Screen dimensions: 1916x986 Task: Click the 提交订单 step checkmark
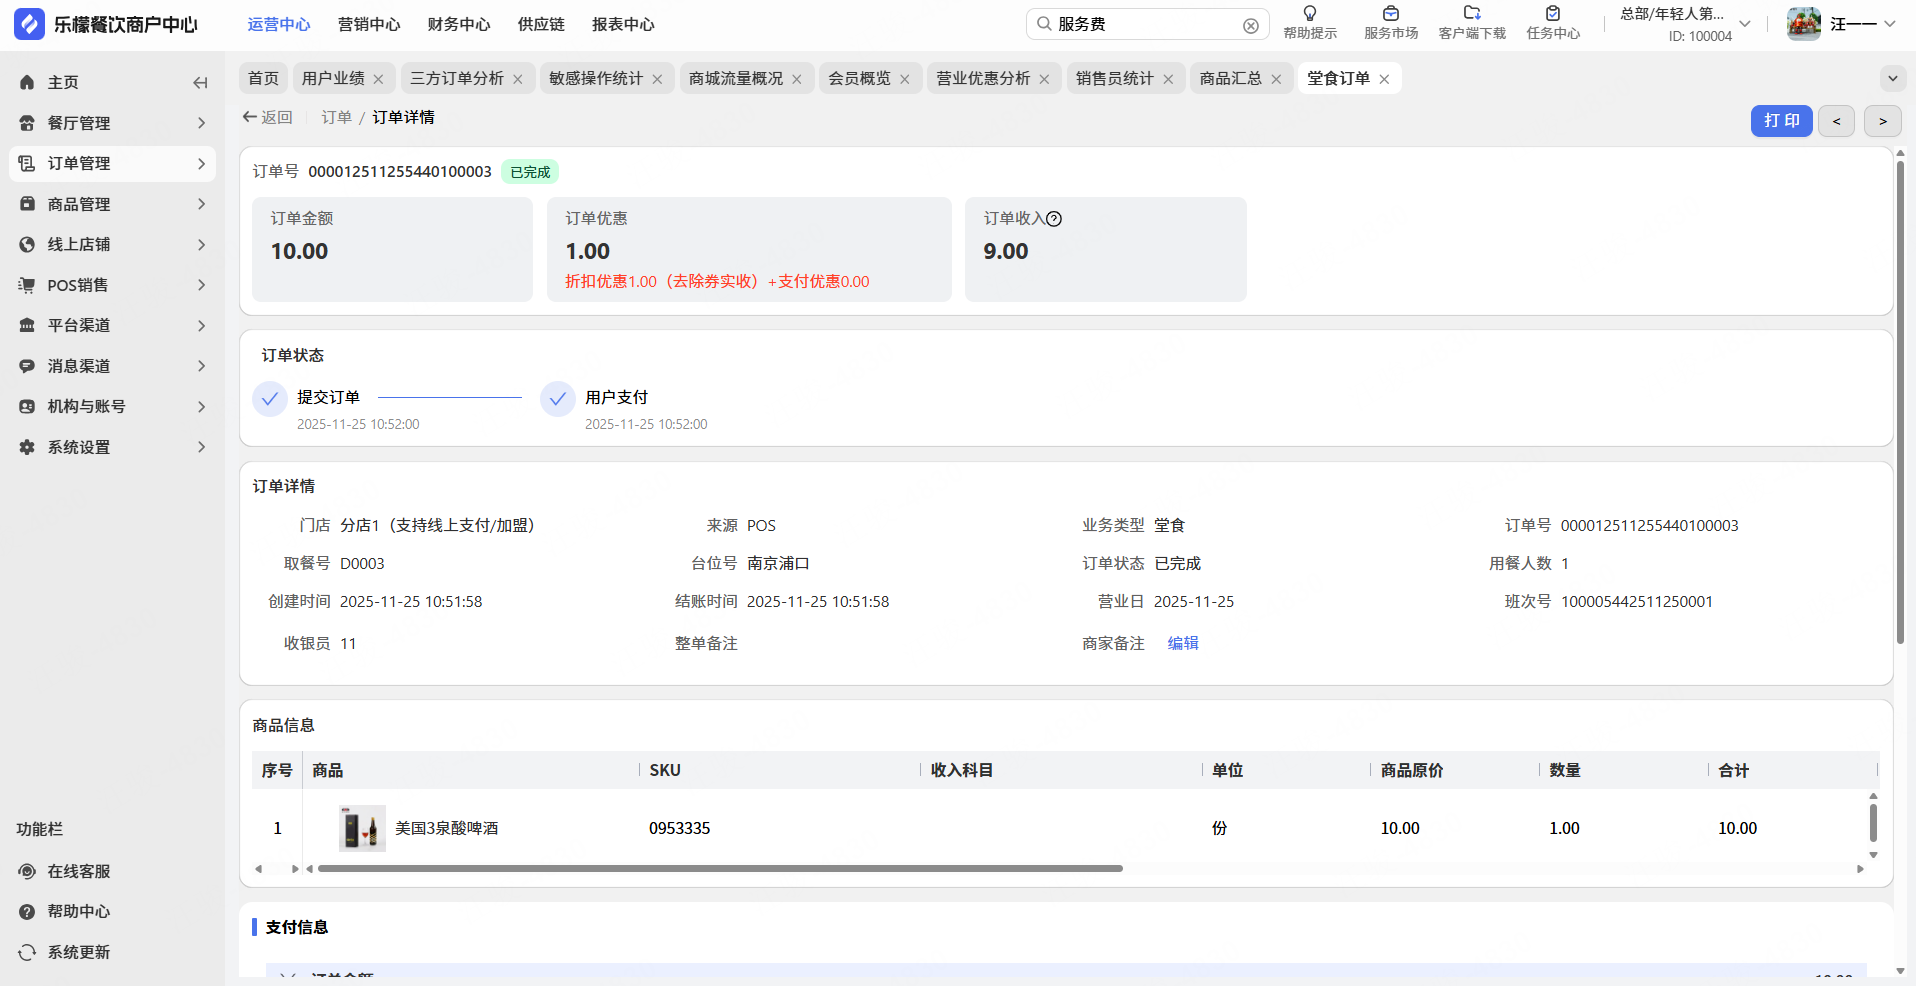[x=269, y=398]
